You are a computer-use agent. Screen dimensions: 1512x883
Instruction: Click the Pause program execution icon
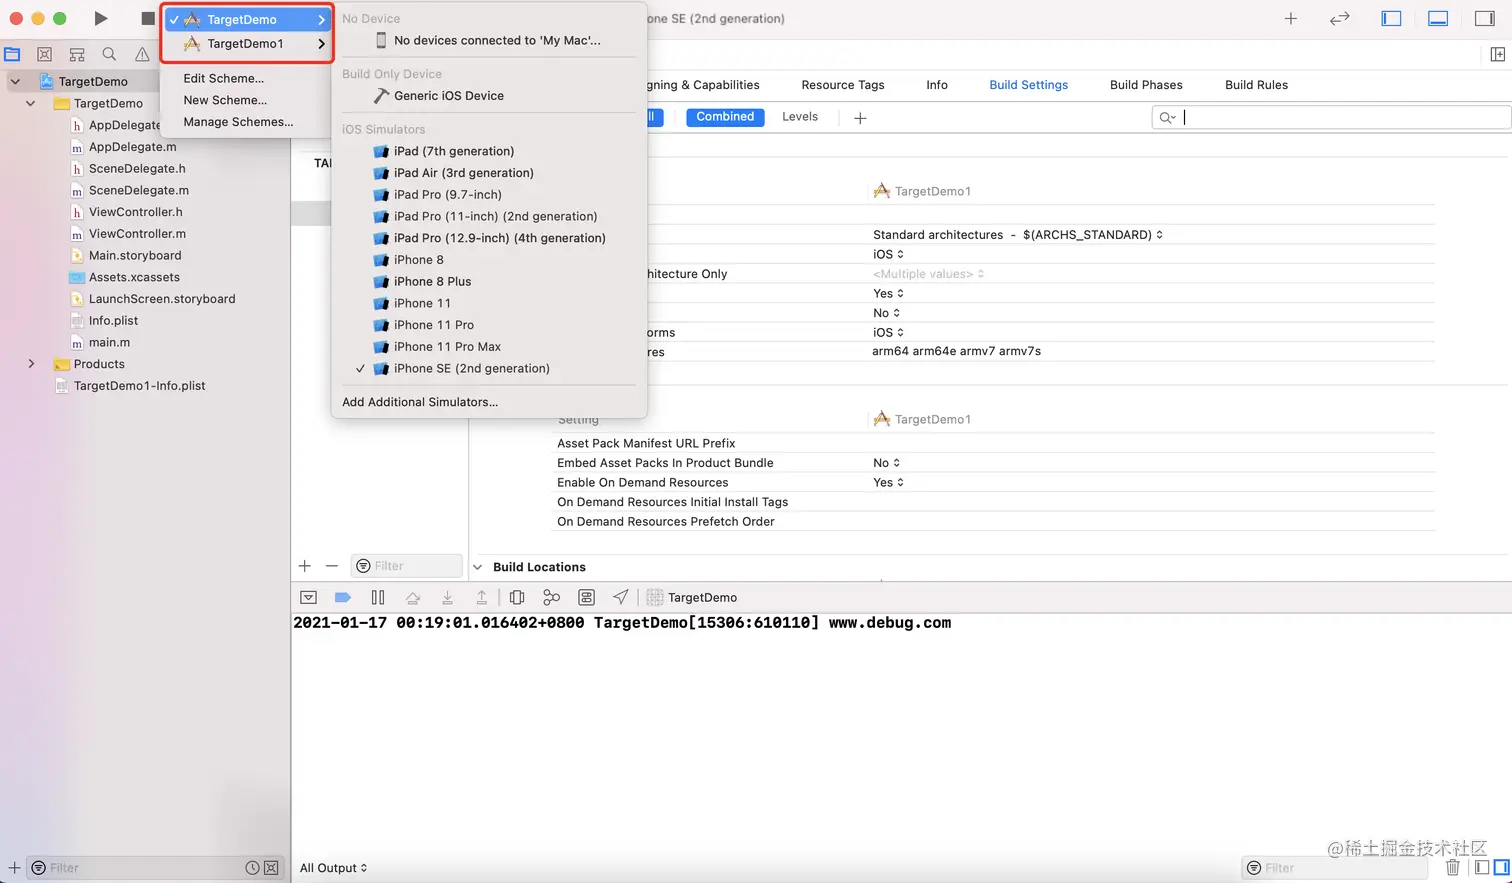coord(378,597)
